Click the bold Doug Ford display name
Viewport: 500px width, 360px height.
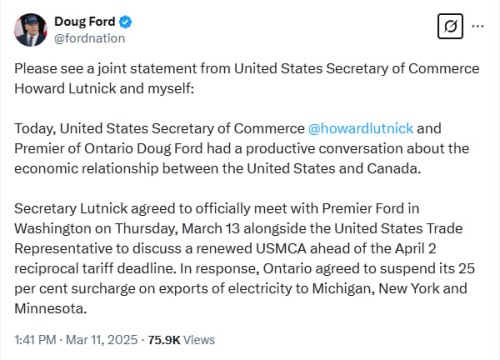point(85,22)
